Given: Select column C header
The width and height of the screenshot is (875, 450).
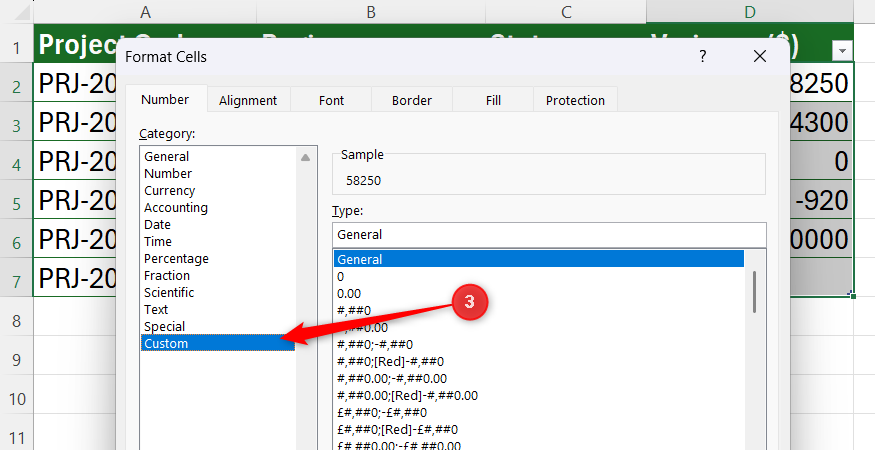Looking at the screenshot, I should click(x=566, y=12).
